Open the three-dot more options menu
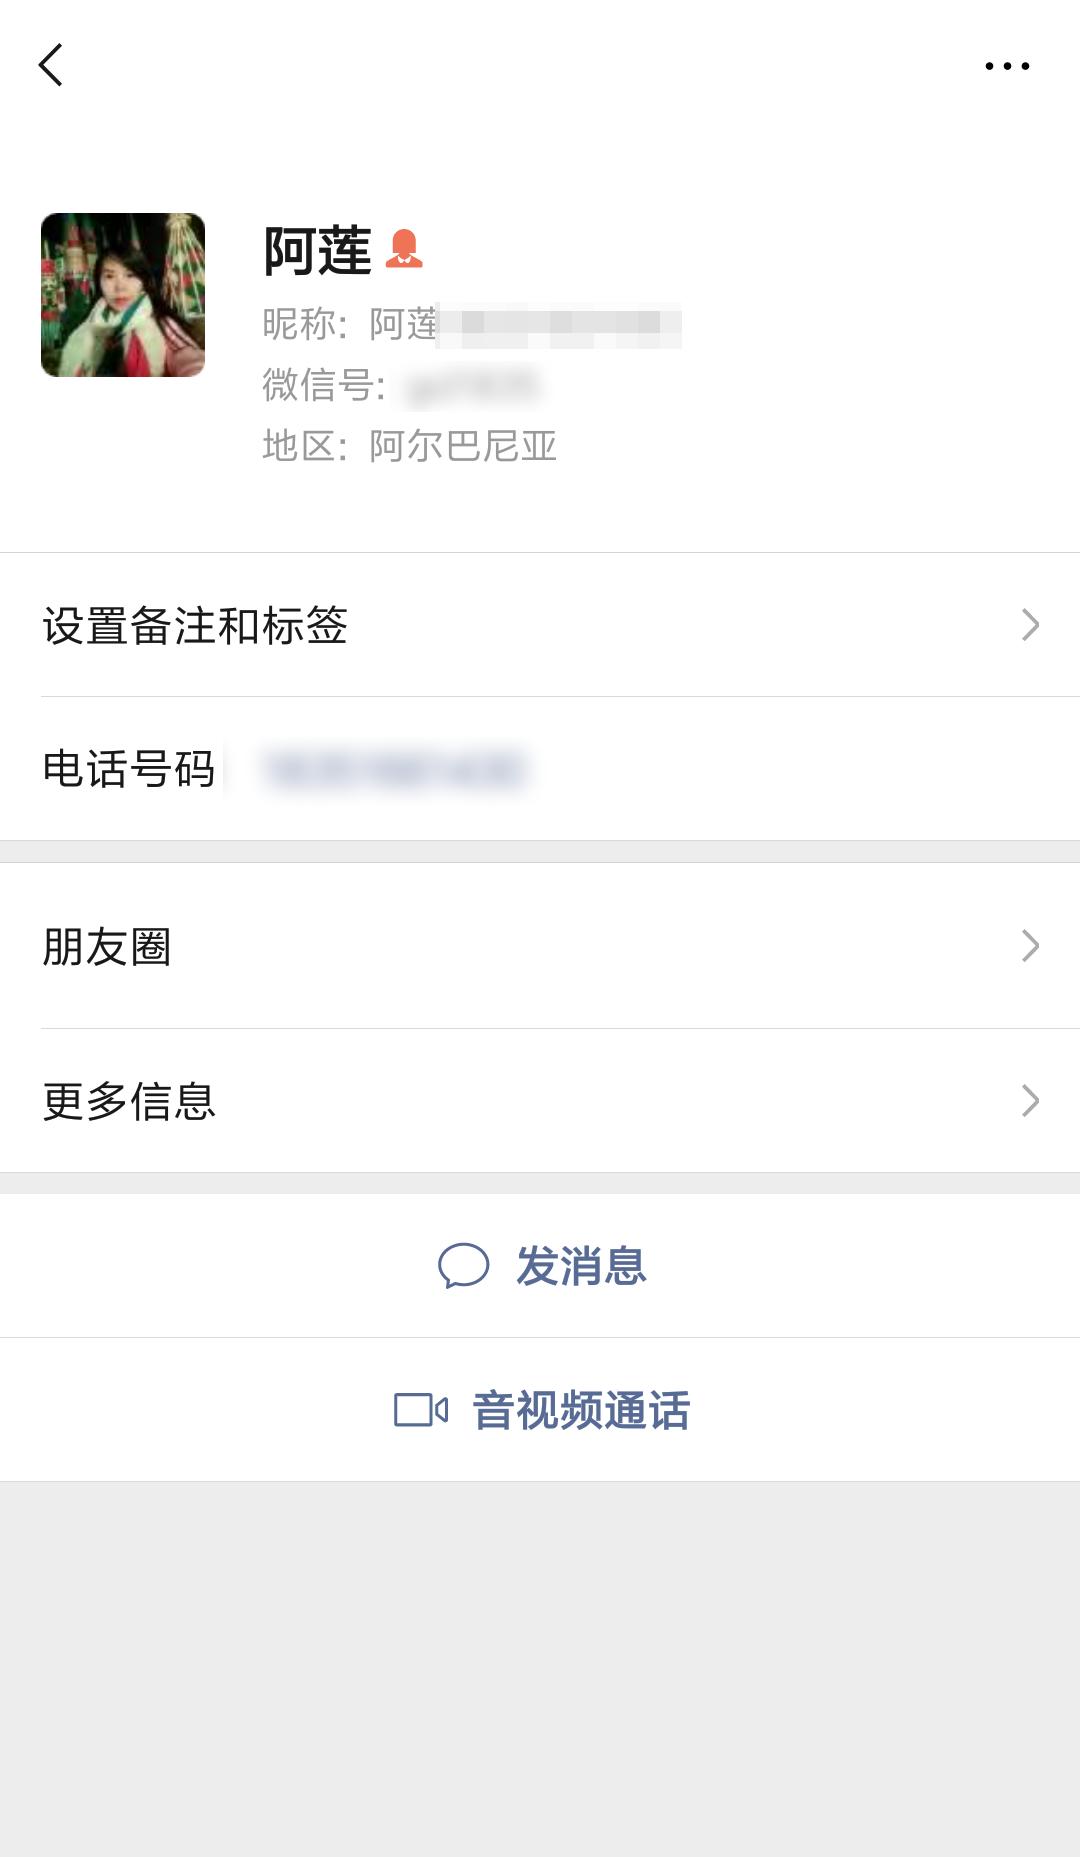 coord(1006,66)
